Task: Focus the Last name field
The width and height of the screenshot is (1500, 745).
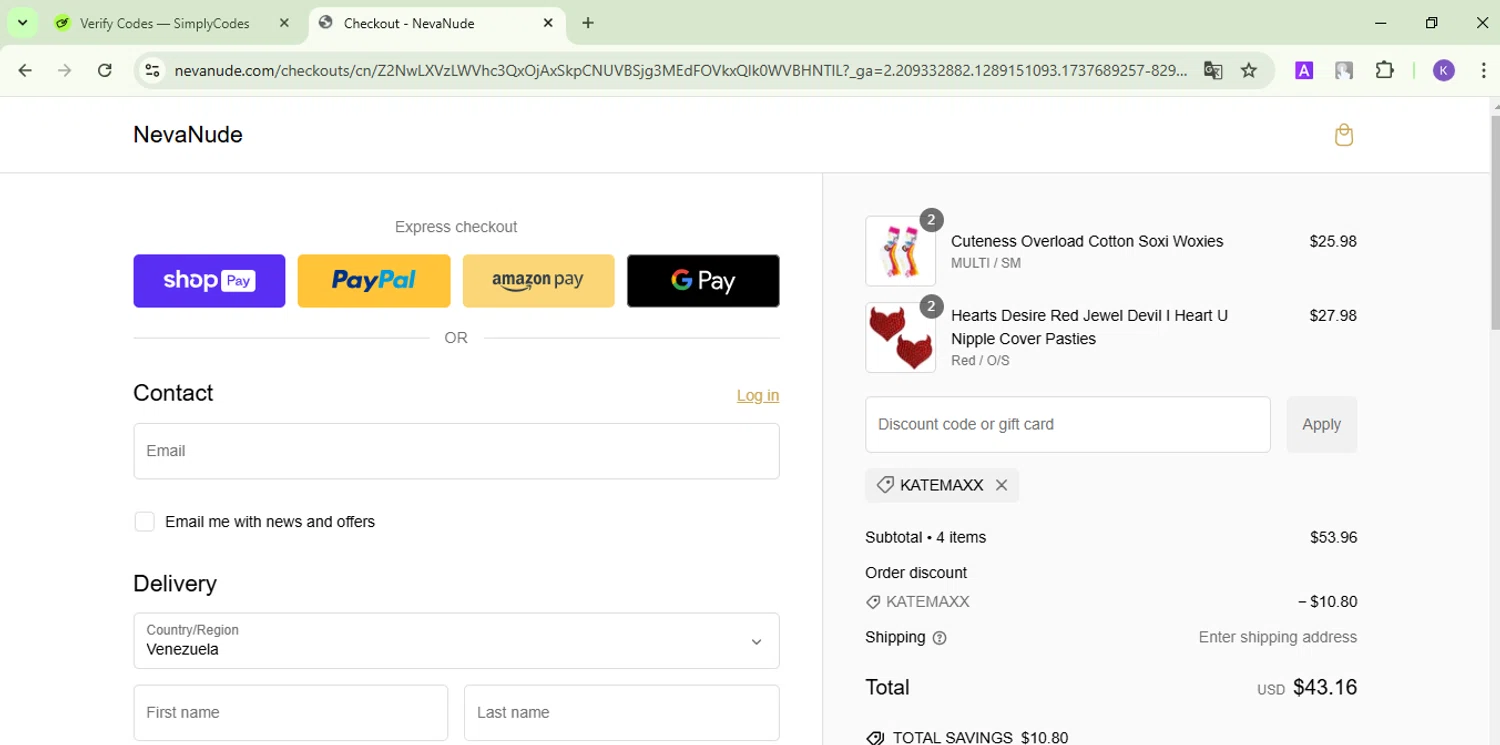Action: click(x=622, y=713)
